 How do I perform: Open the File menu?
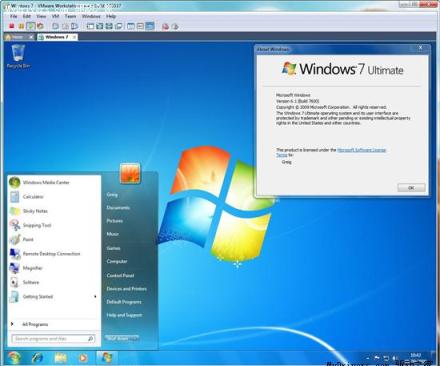pos(14,16)
